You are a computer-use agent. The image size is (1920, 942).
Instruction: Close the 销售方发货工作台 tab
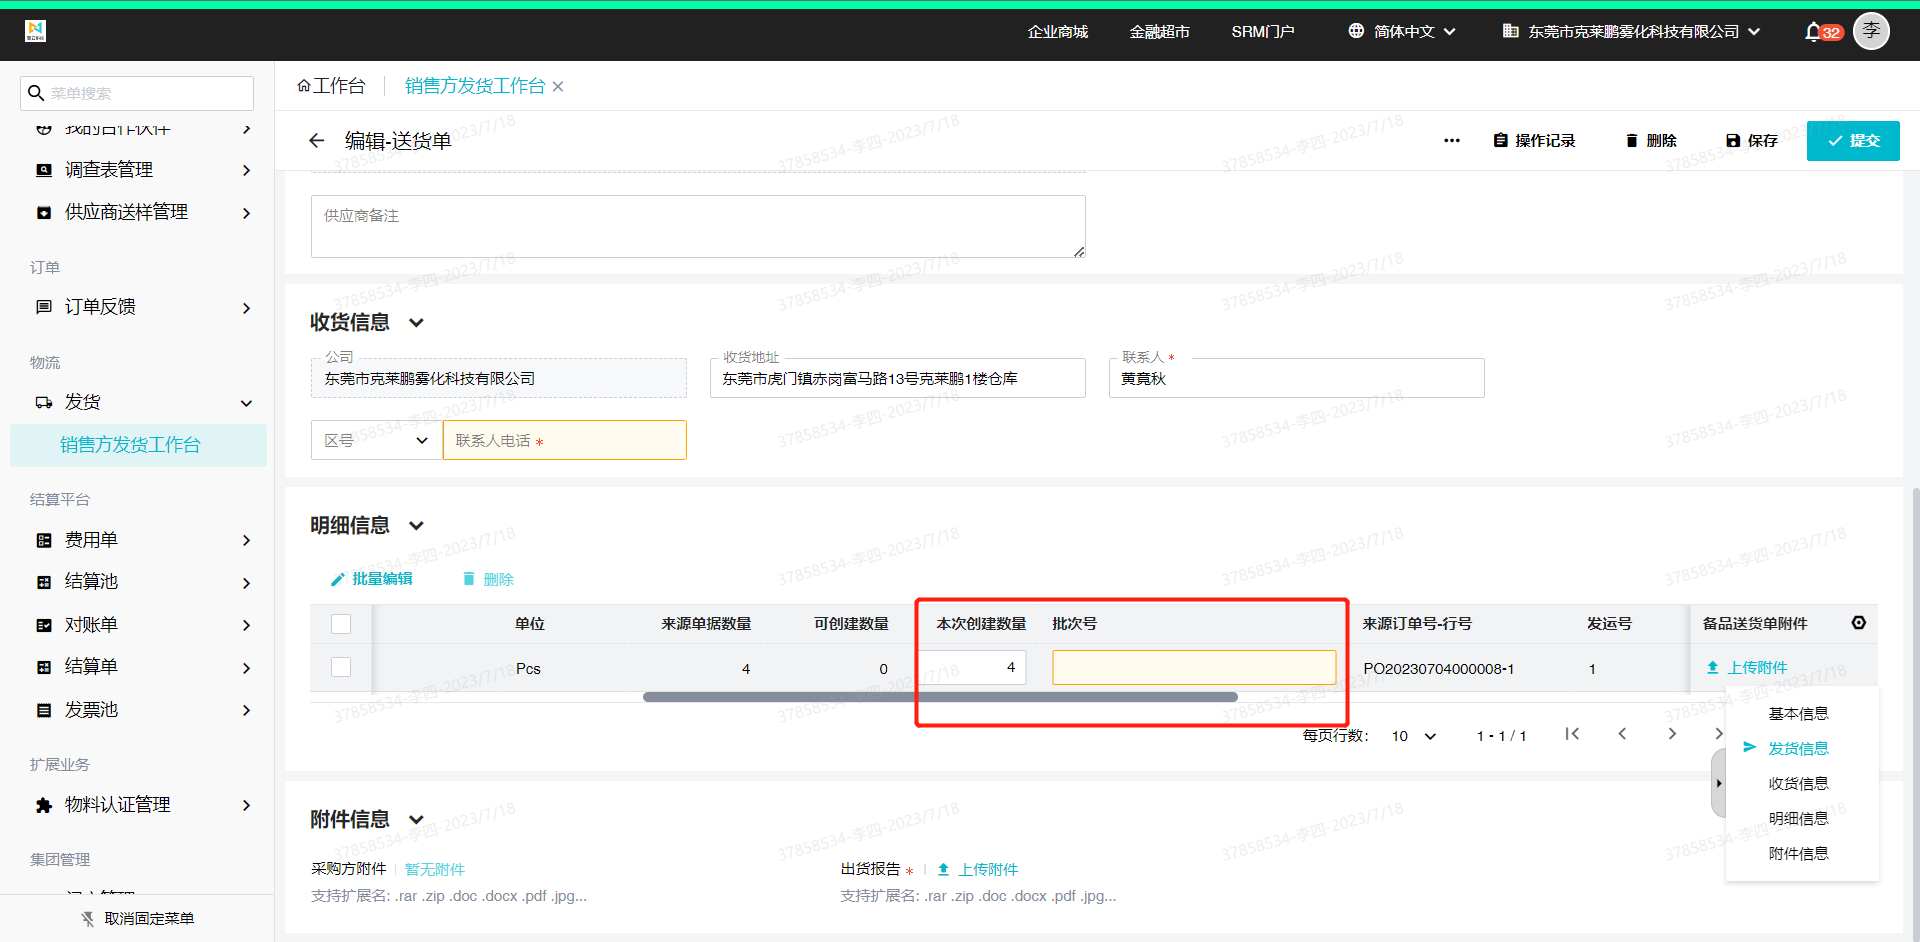pyautogui.click(x=558, y=87)
